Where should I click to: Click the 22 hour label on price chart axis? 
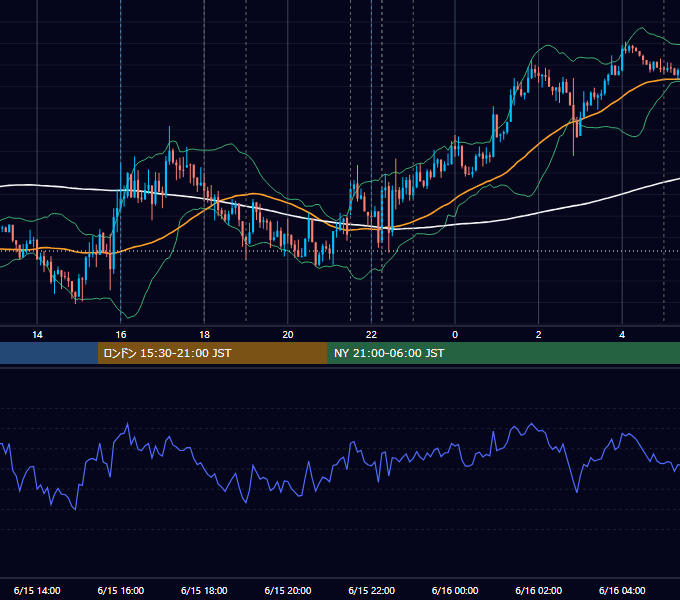click(x=371, y=335)
